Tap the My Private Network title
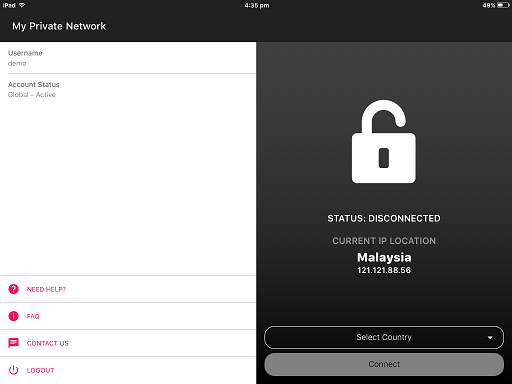Screen dimensions: 512x384 pyautogui.click(x=59, y=26)
